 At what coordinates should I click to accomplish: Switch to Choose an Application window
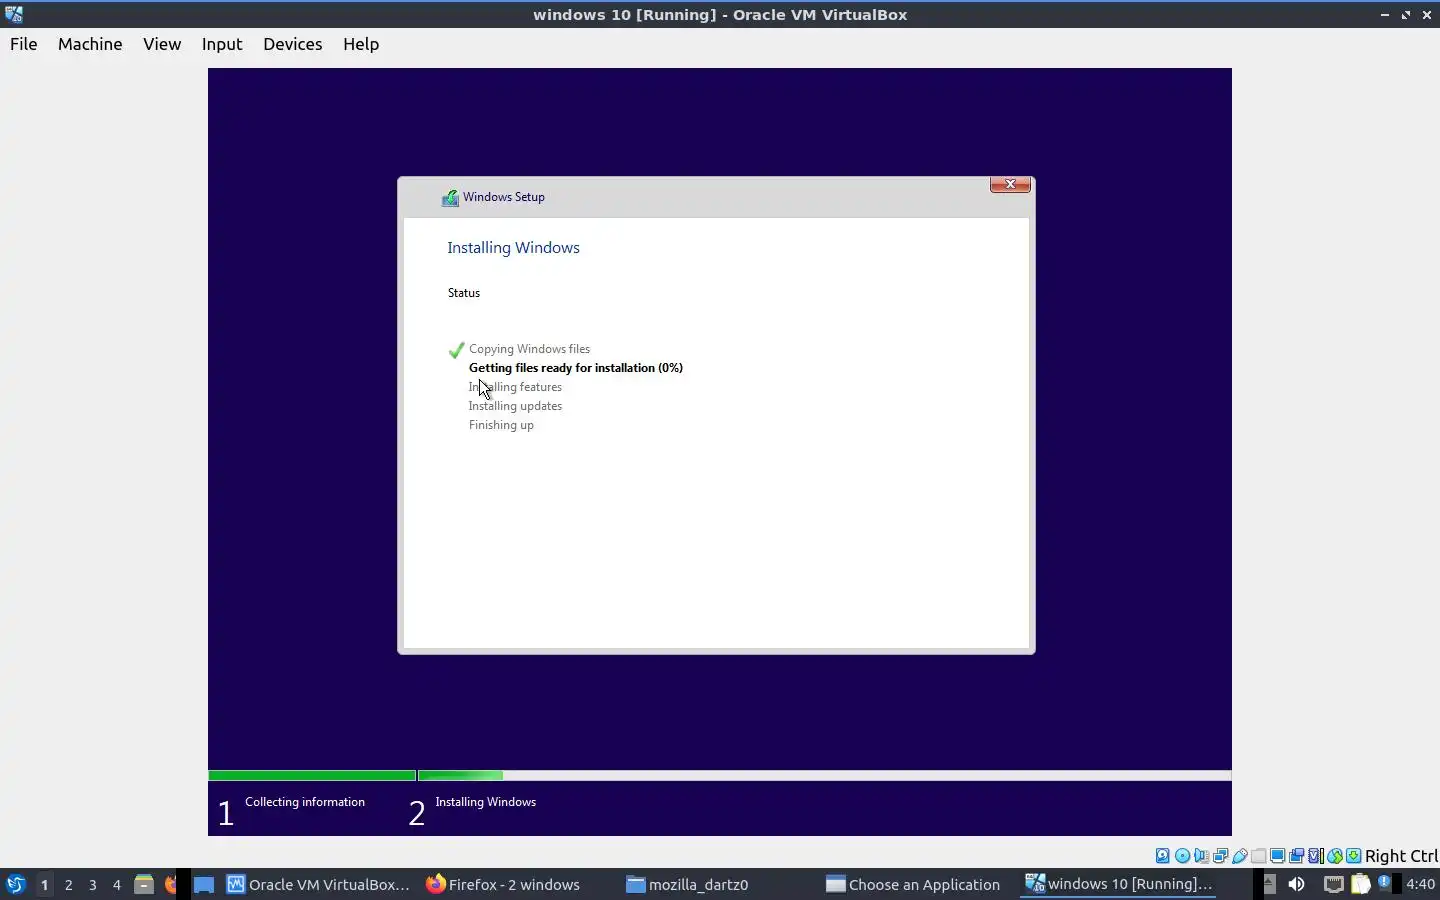(x=913, y=884)
